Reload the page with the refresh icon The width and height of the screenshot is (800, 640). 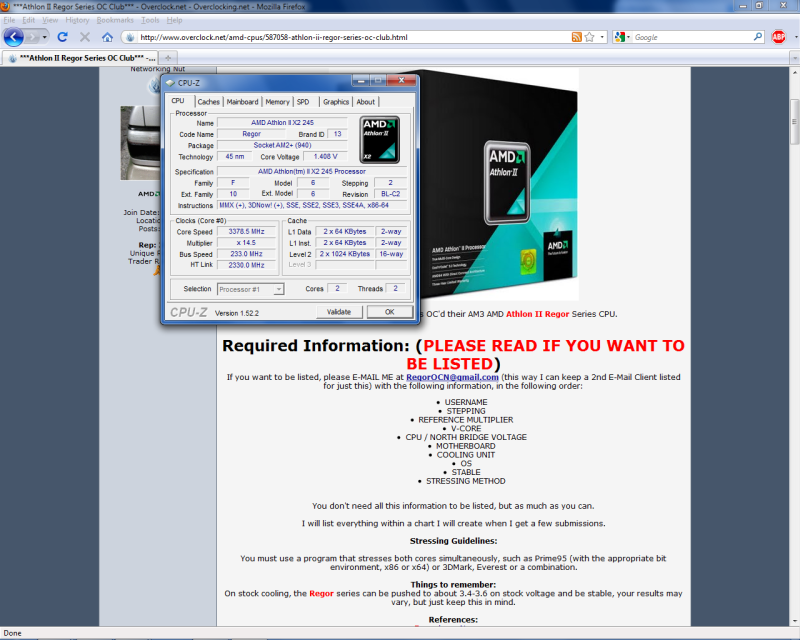click(63, 37)
